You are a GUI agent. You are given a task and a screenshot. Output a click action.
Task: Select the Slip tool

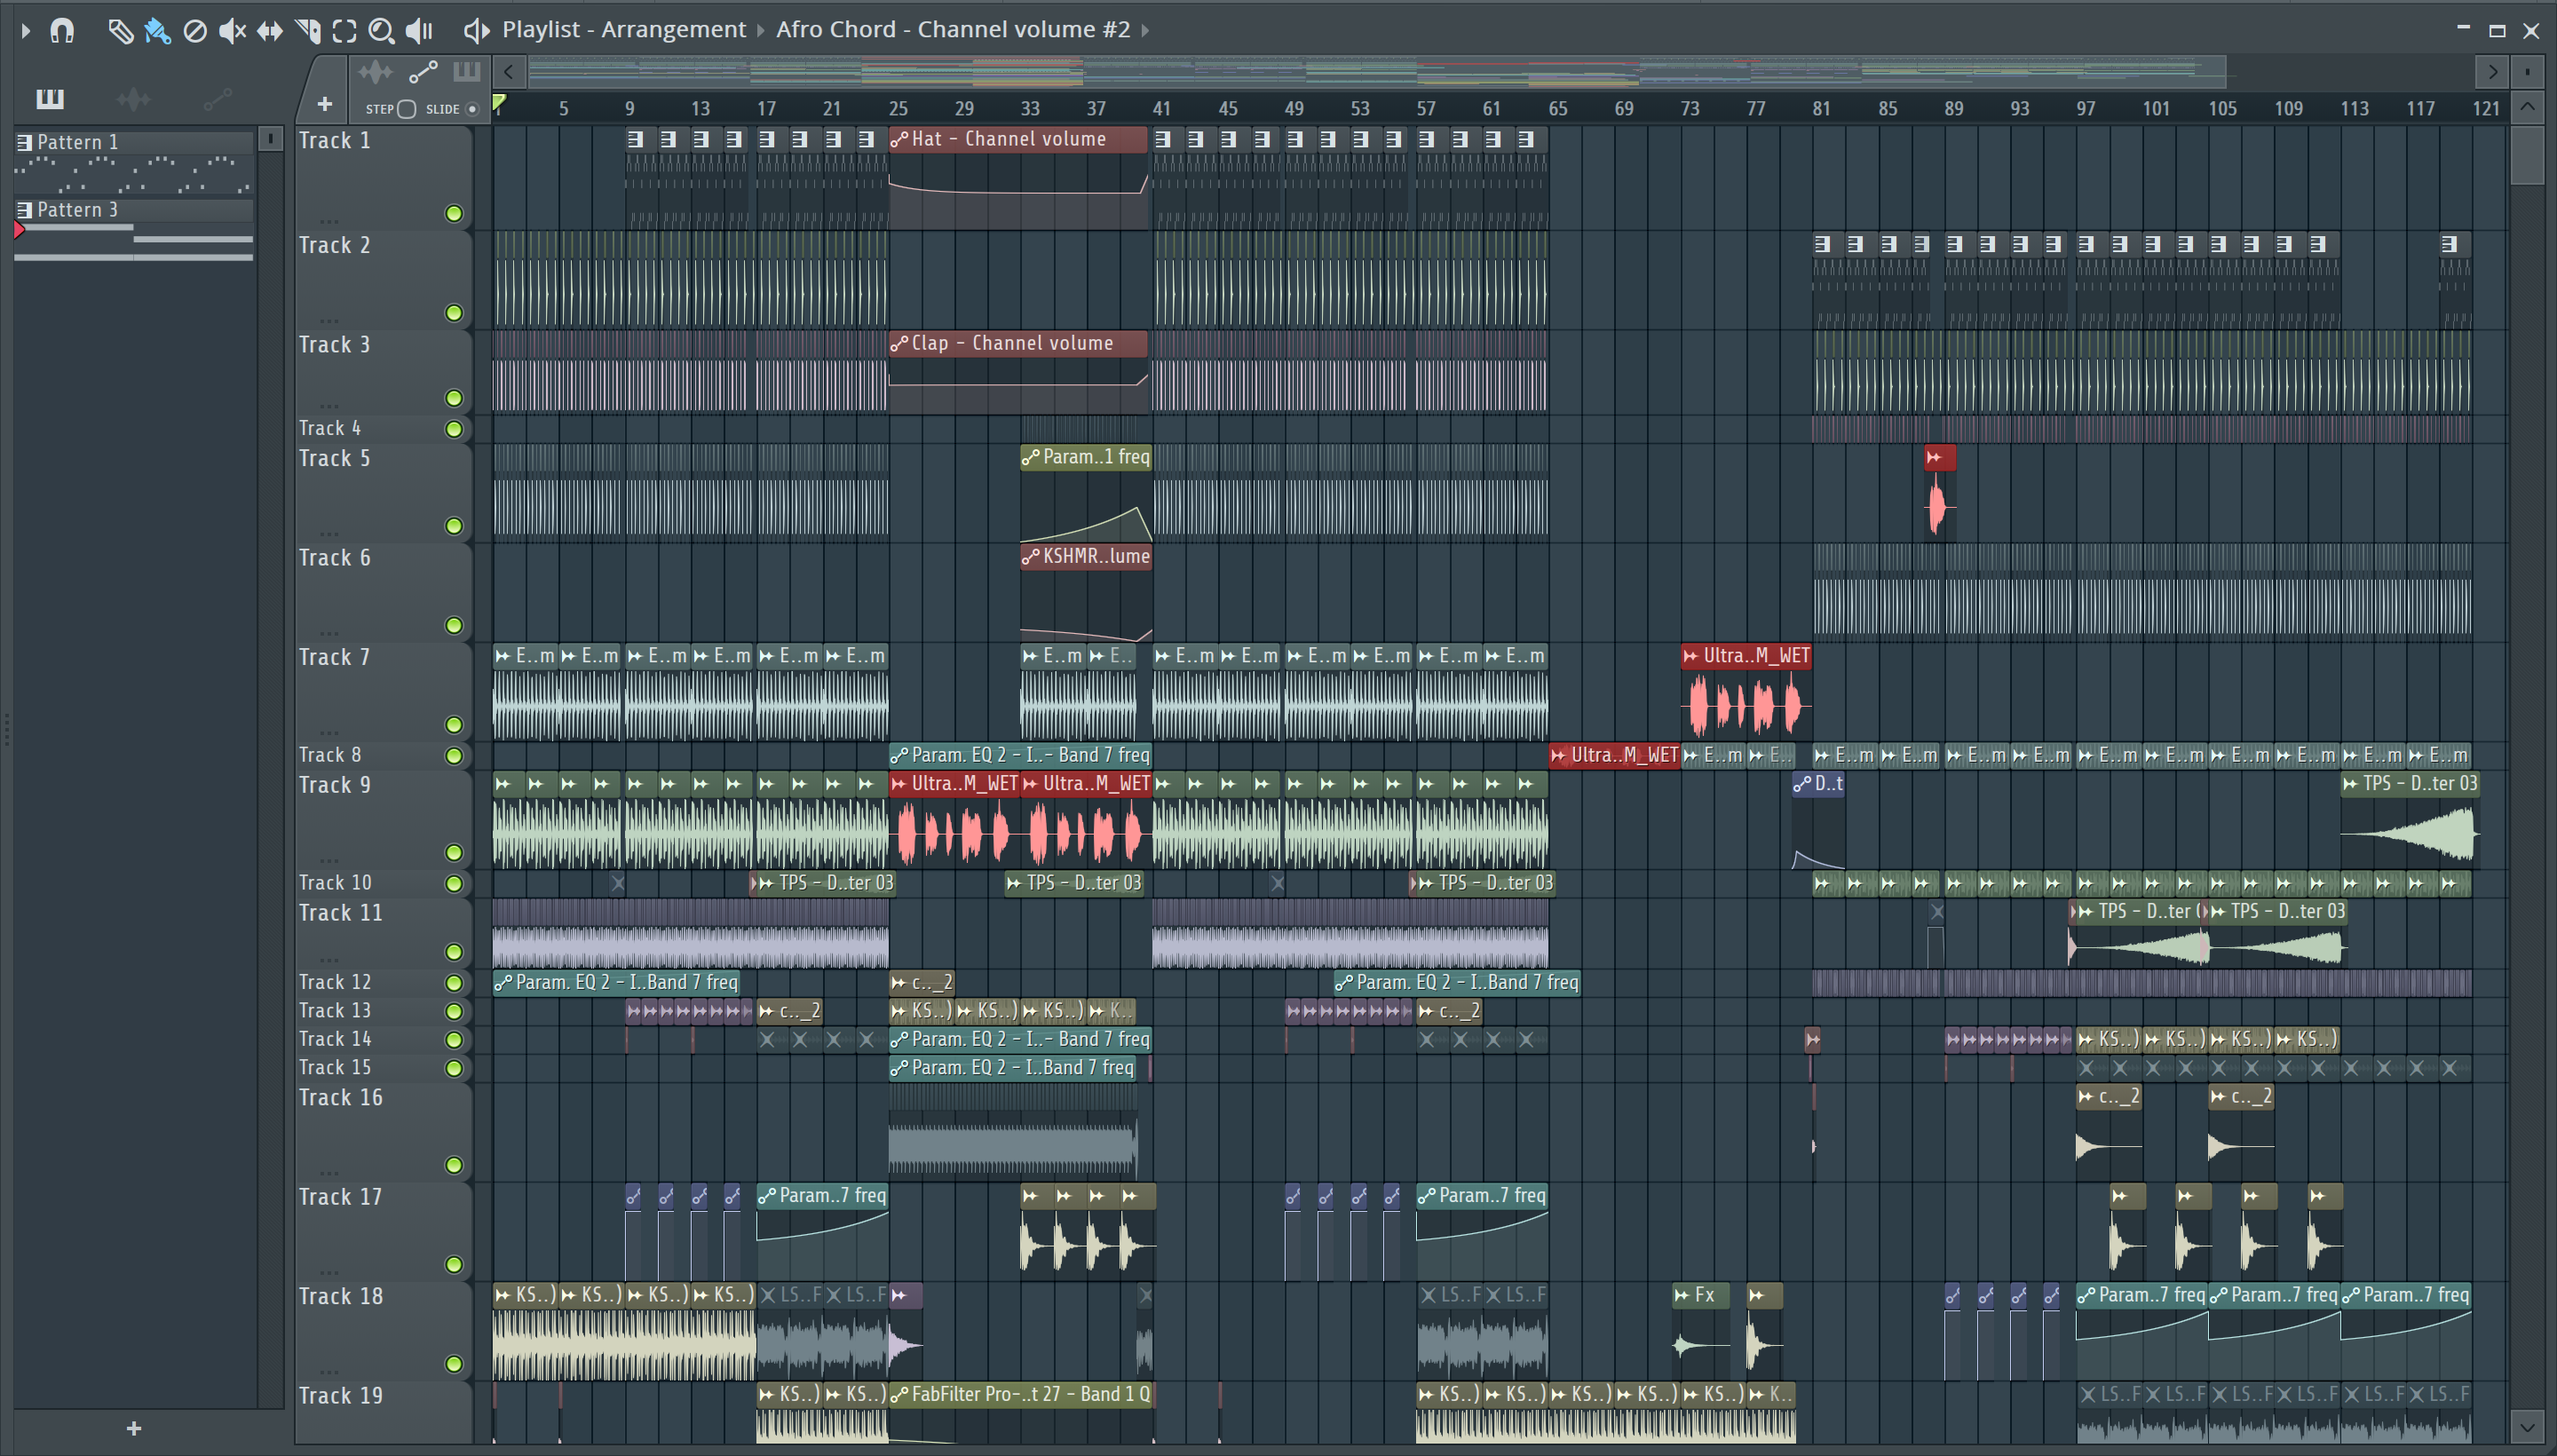pos(269,31)
